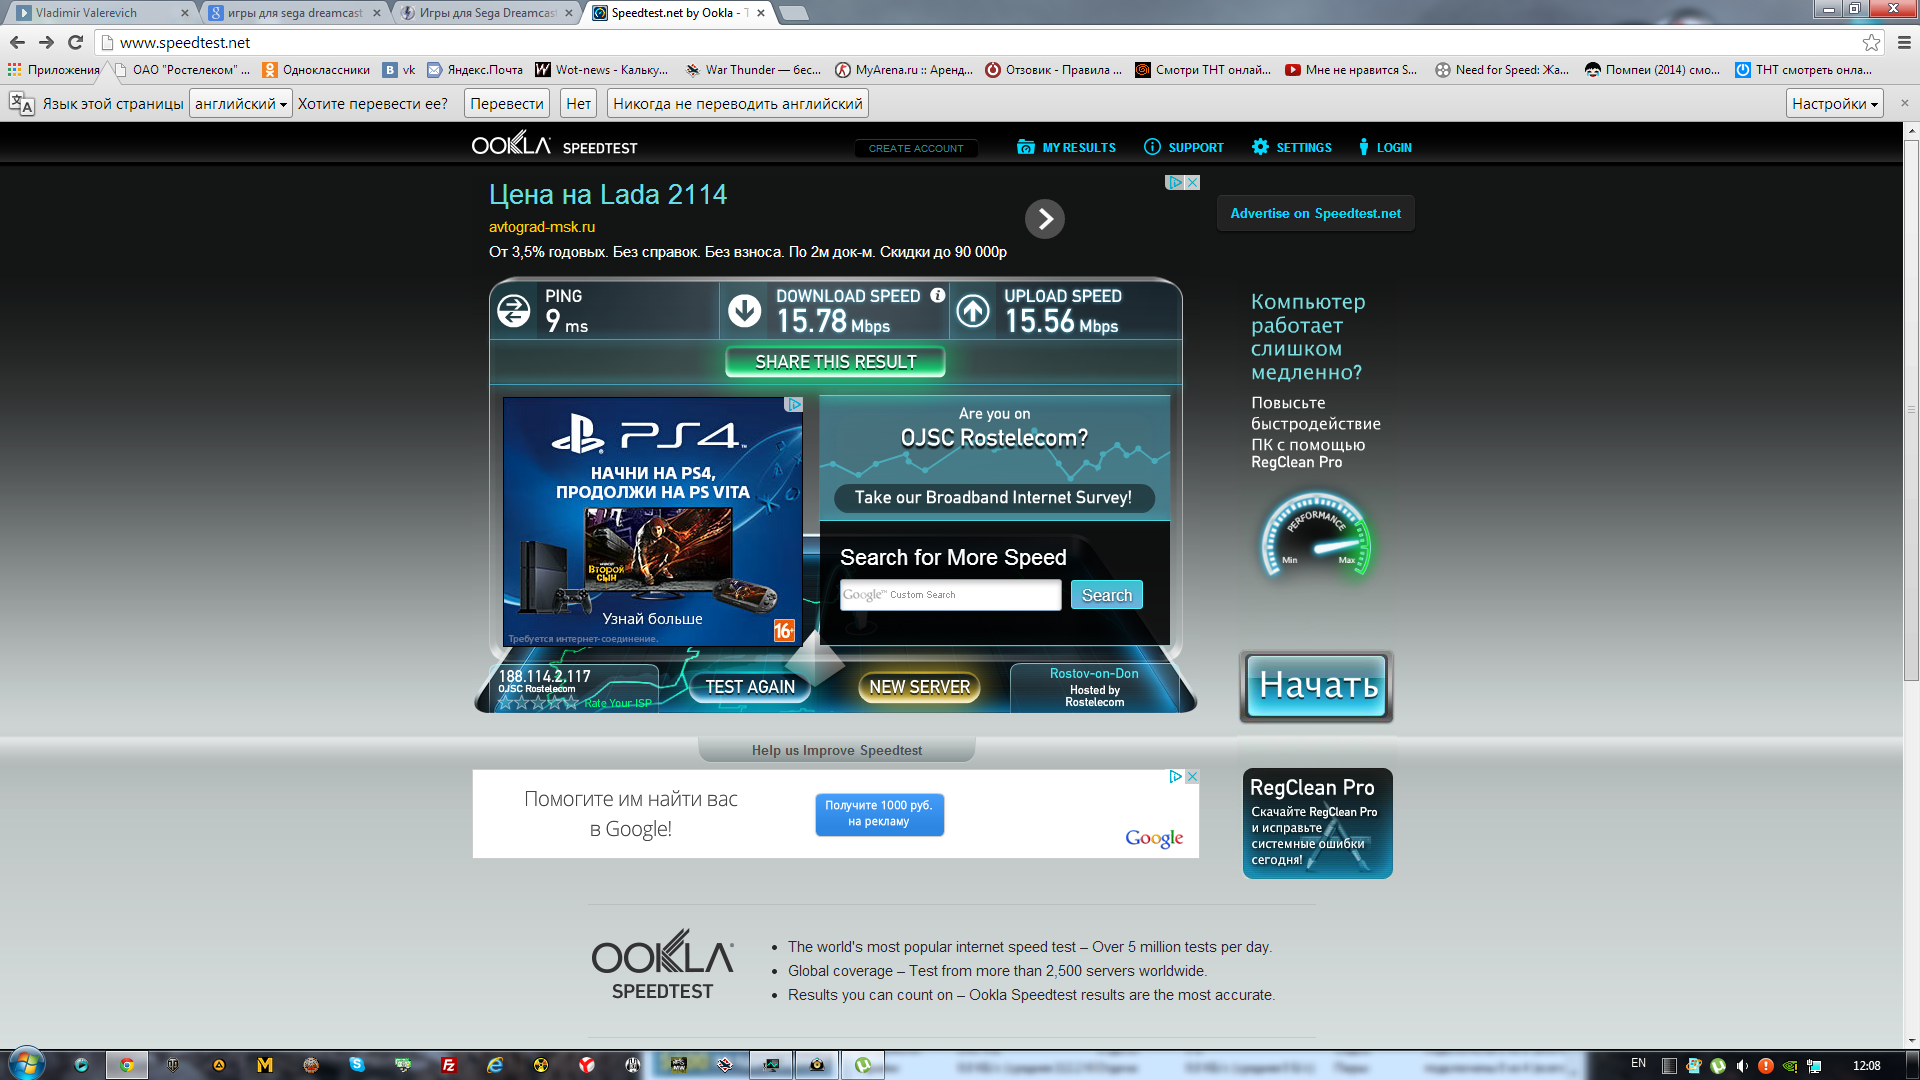Viewport: 1920px width, 1080px height.
Task: Choose Никогда не переводить английский
Action: [737, 104]
